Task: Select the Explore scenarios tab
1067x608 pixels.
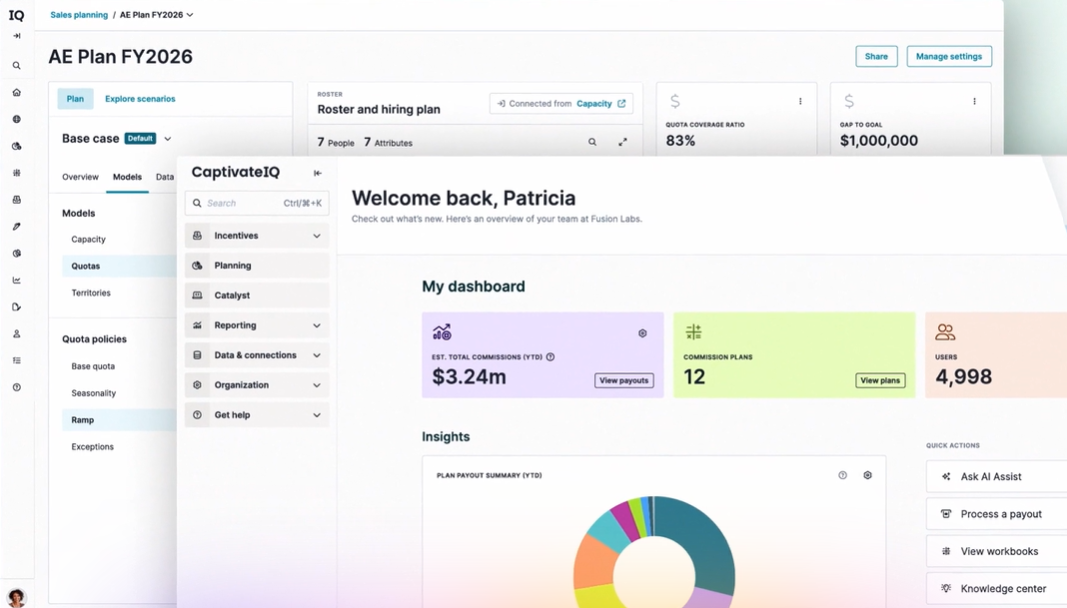Action: click(x=140, y=99)
